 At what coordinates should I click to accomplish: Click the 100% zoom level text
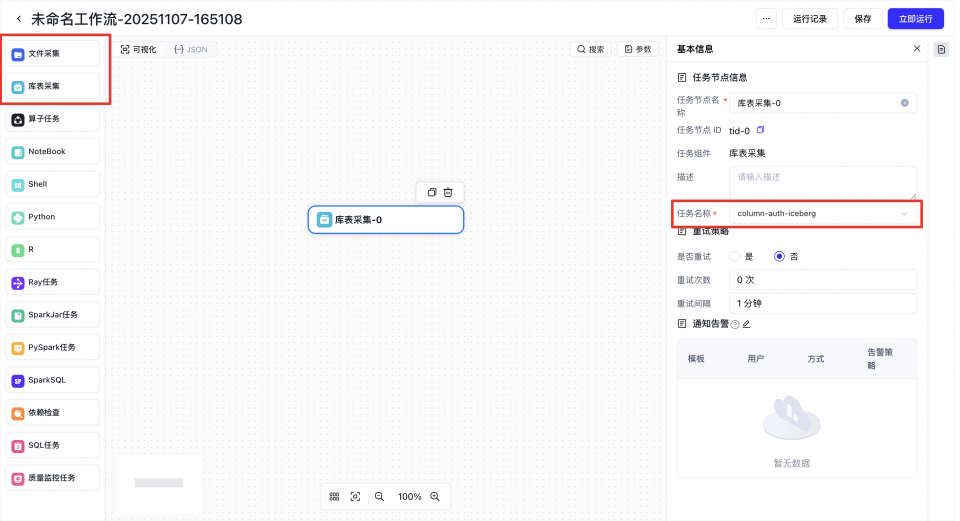409,497
